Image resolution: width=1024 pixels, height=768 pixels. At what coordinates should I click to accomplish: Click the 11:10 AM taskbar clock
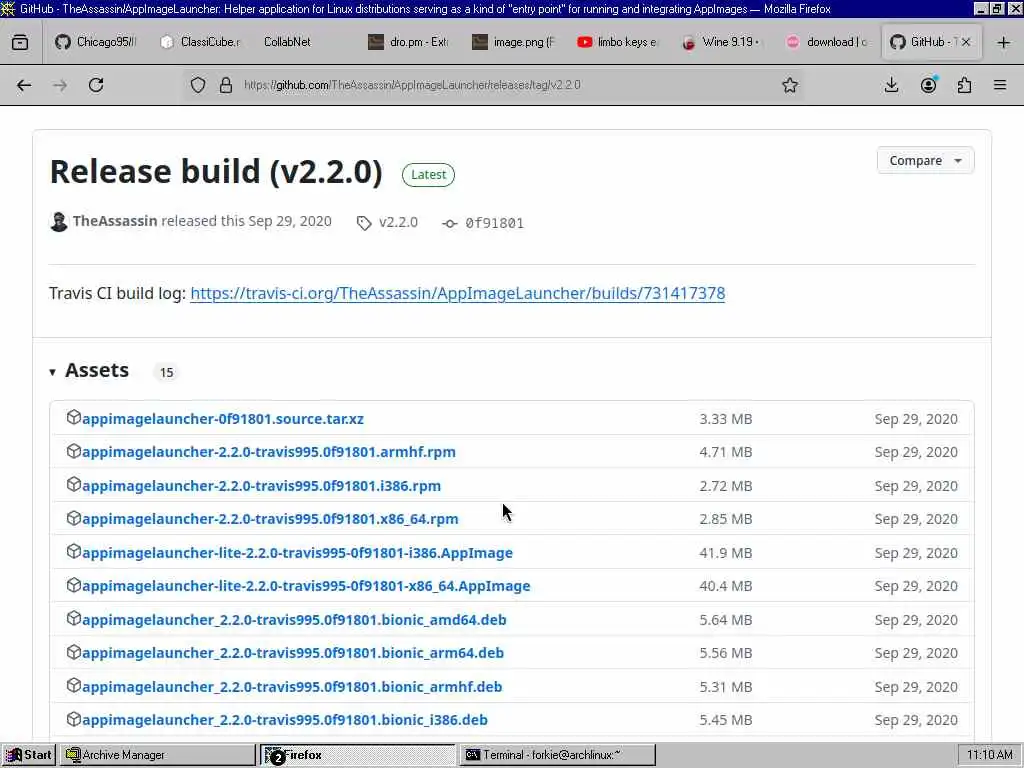(989, 755)
